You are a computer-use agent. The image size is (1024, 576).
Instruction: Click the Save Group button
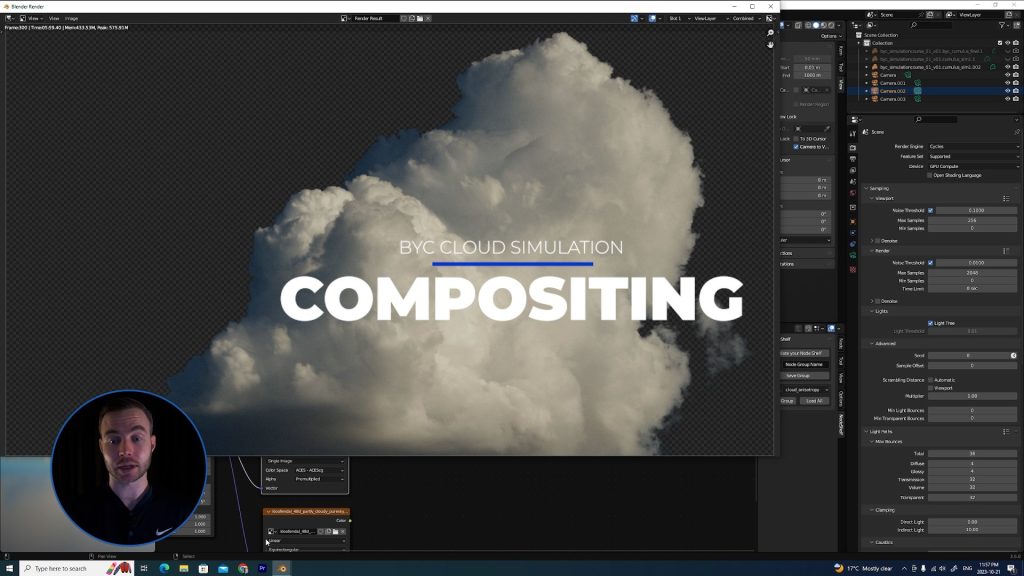(x=805, y=376)
